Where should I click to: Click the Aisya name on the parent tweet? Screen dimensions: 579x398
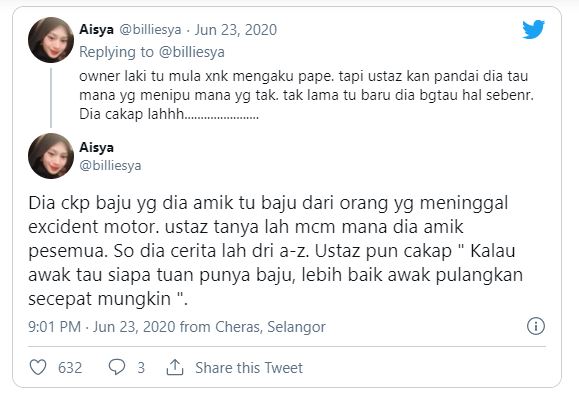[x=96, y=30]
